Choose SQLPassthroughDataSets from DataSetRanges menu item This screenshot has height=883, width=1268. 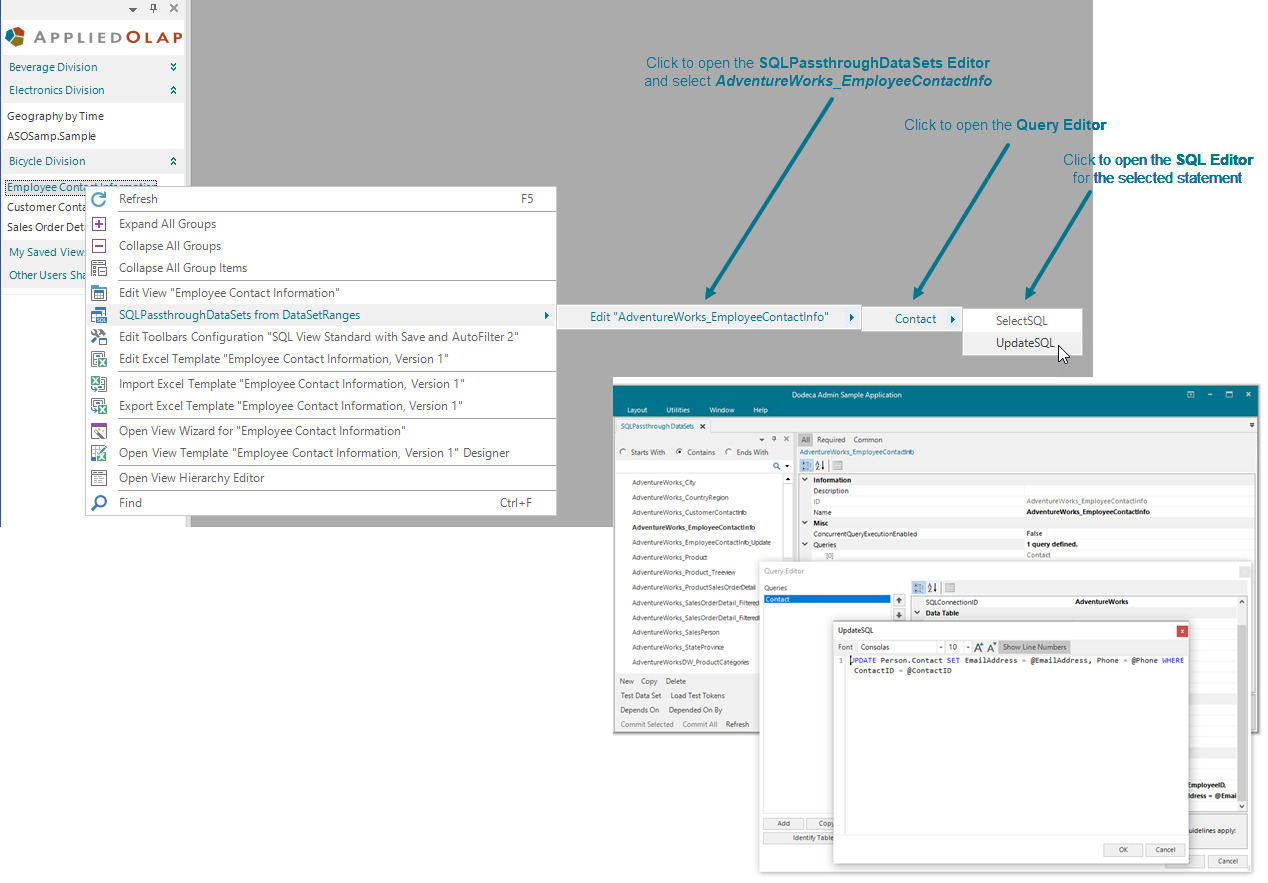321,315
